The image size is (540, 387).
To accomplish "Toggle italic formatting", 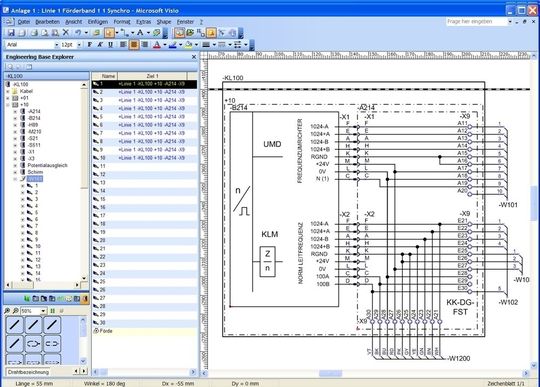I will pyautogui.click(x=100, y=44).
